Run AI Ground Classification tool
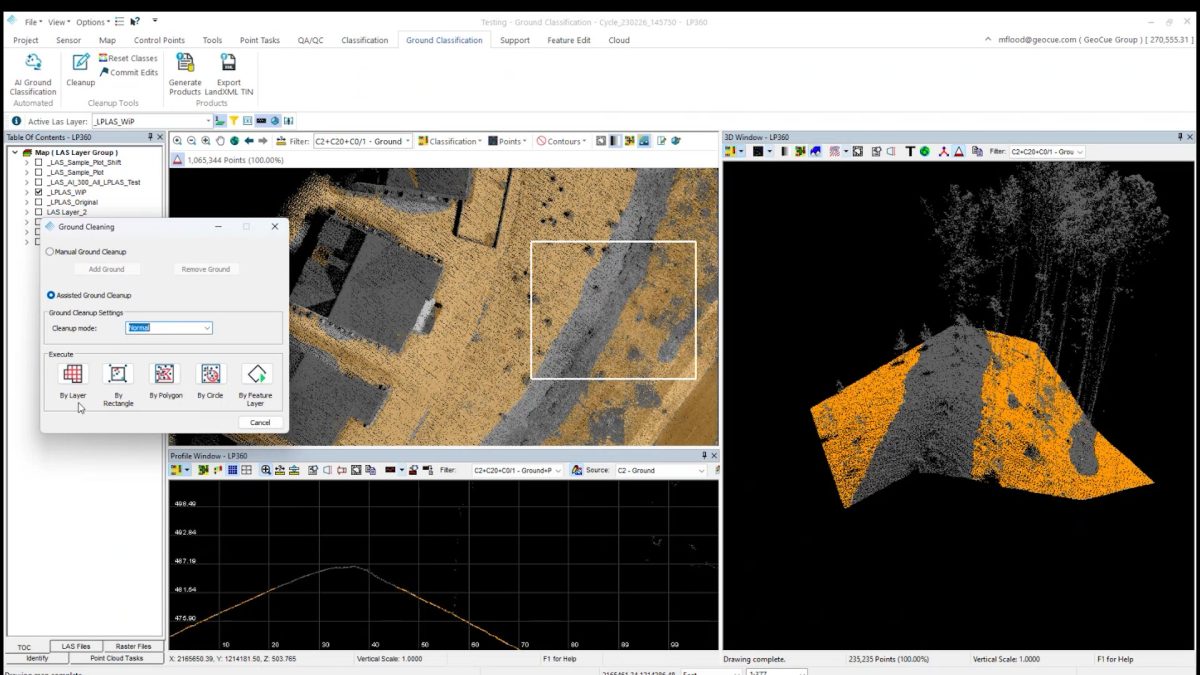 click(33, 74)
